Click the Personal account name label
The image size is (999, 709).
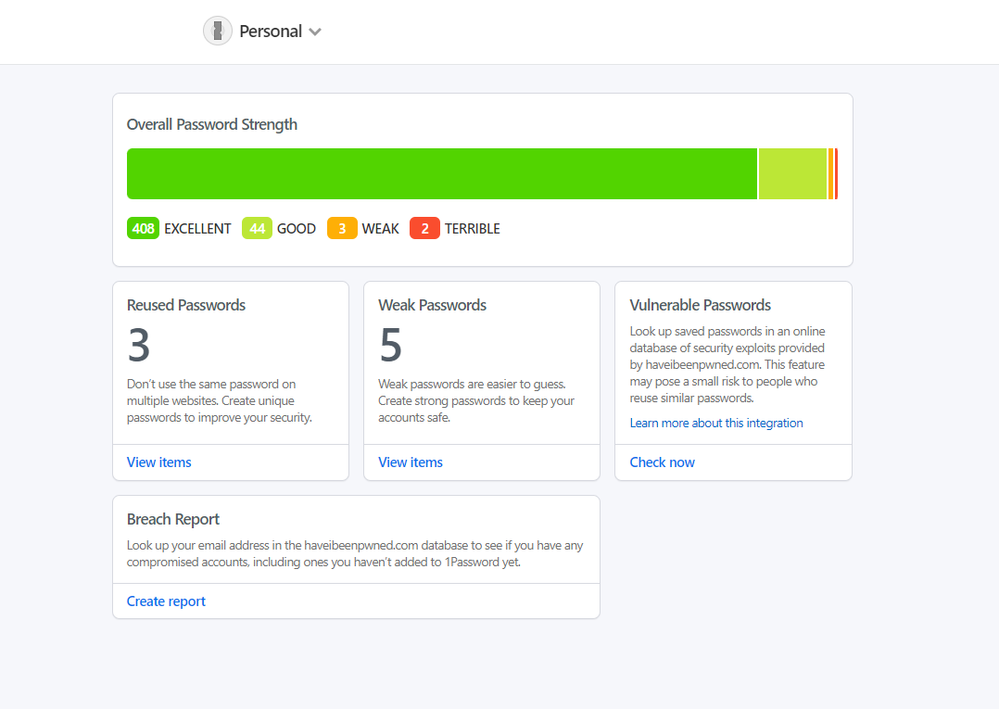270,31
